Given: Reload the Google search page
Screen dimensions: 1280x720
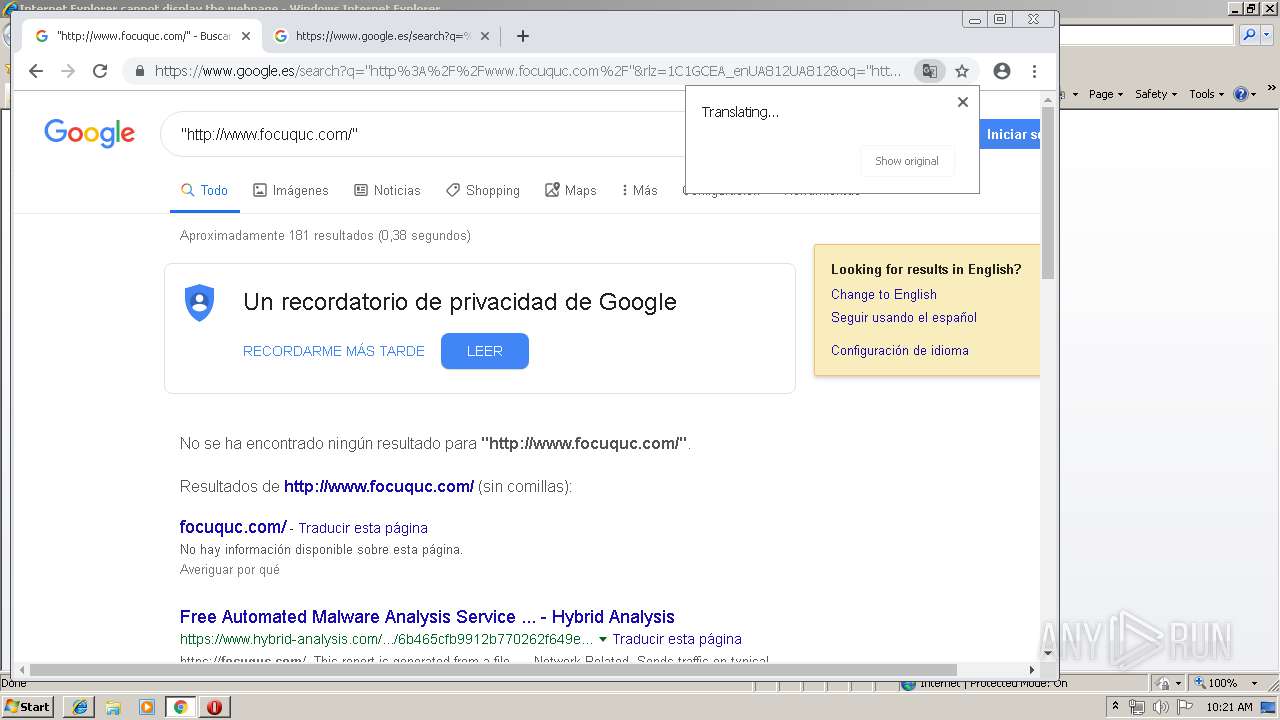Looking at the screenshot, I should (100, 71).
